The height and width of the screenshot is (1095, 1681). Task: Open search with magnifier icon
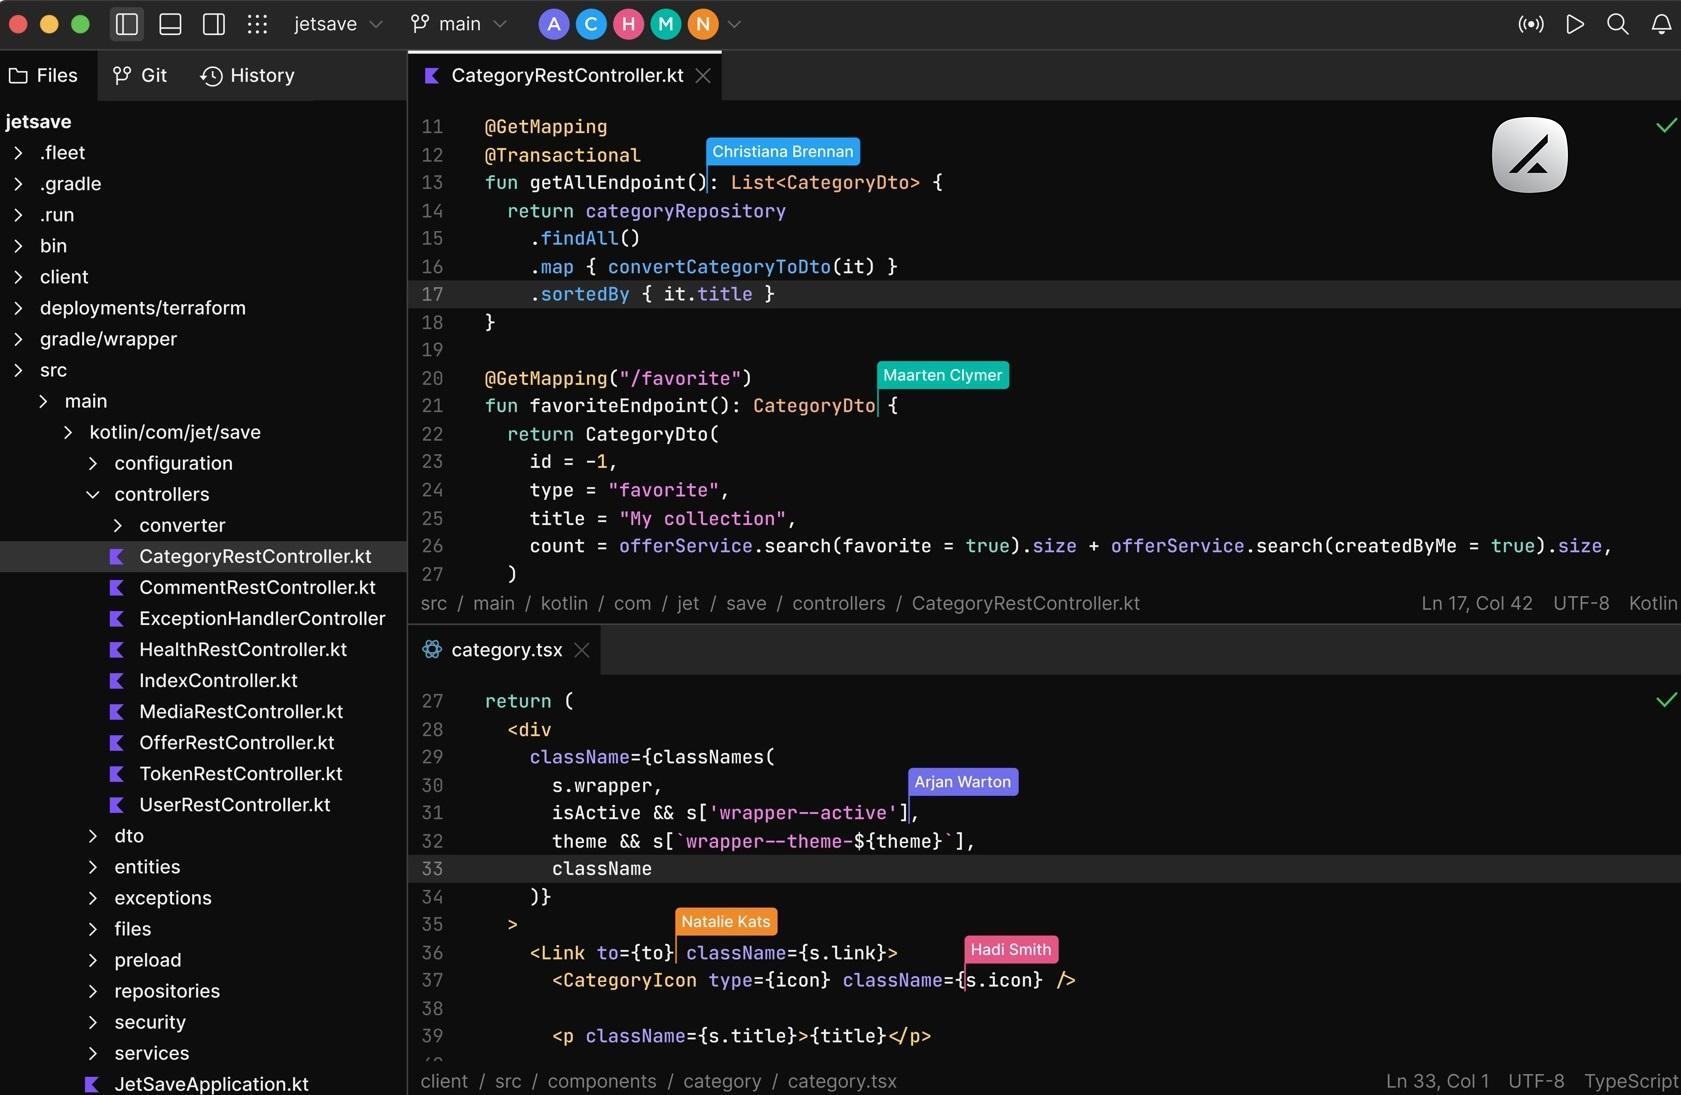1617,24
